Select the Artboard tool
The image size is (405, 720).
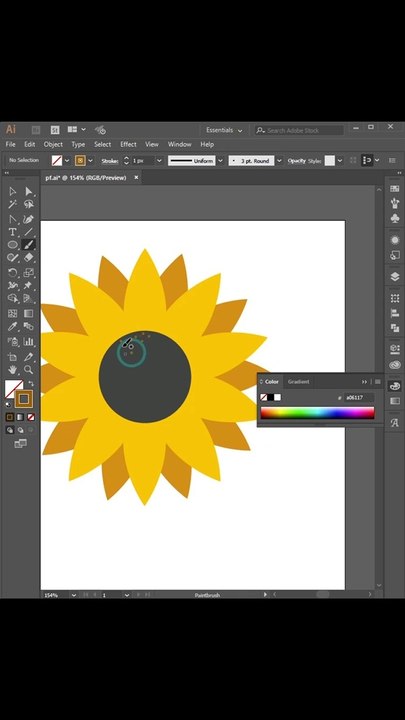click(12, 357)
